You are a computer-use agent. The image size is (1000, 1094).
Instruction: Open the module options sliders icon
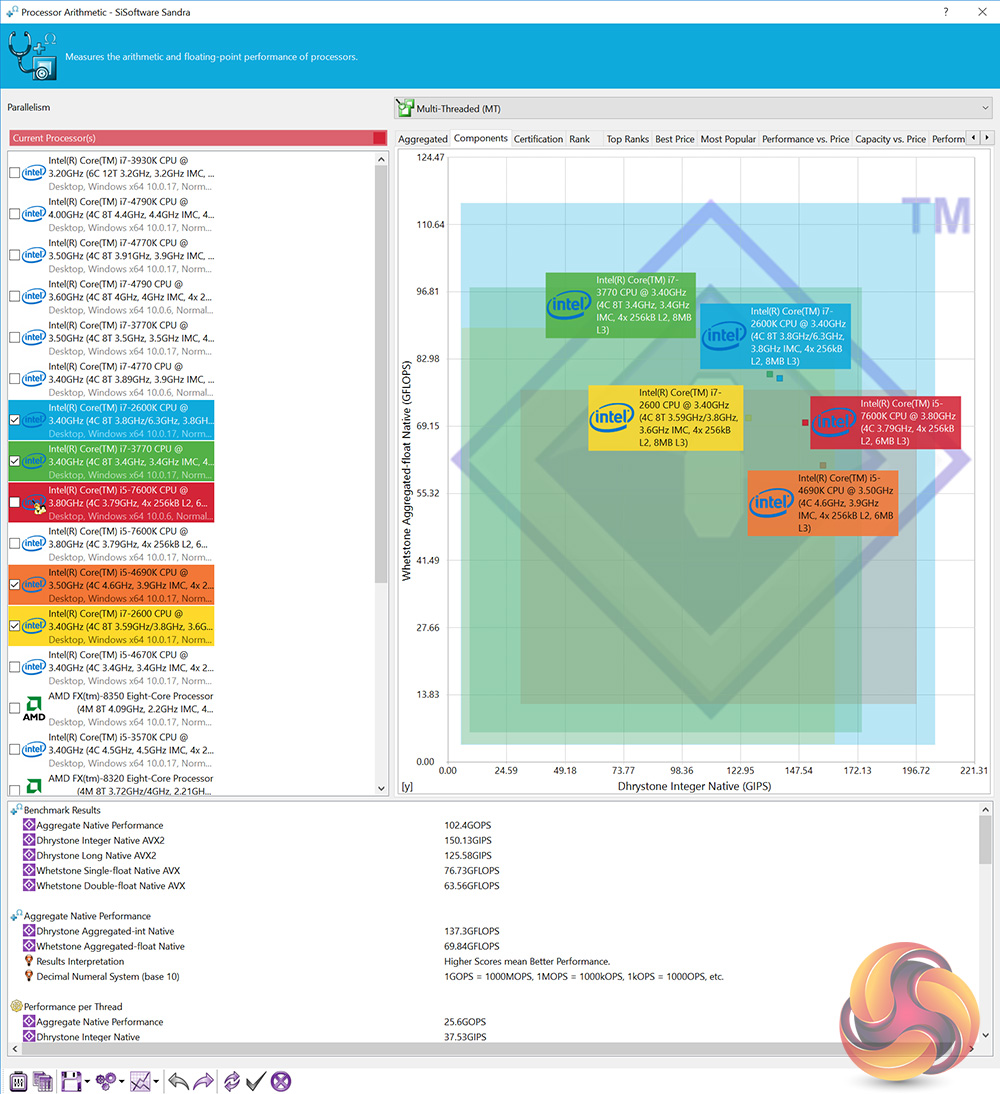coord(18,1081)
